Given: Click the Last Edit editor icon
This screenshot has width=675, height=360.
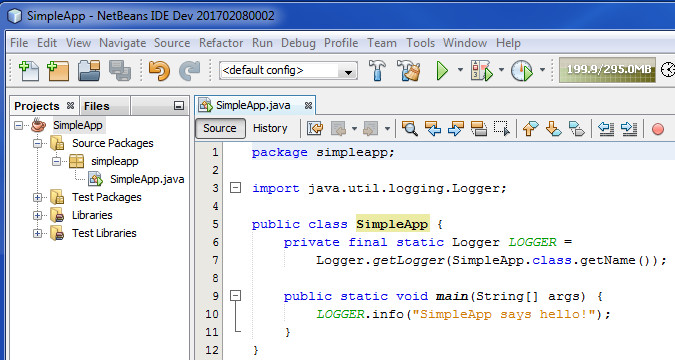Looking at the screenshot, I should pos(315,128).
